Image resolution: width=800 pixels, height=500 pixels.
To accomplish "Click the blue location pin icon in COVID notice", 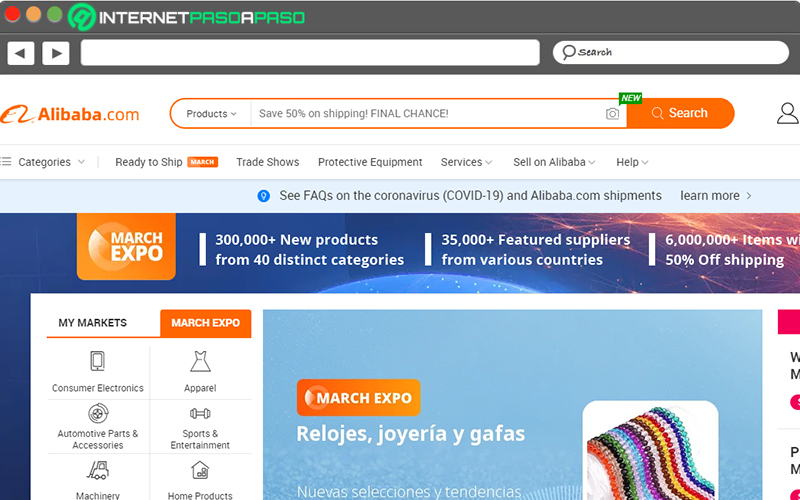I will click(x=264, y=196).
